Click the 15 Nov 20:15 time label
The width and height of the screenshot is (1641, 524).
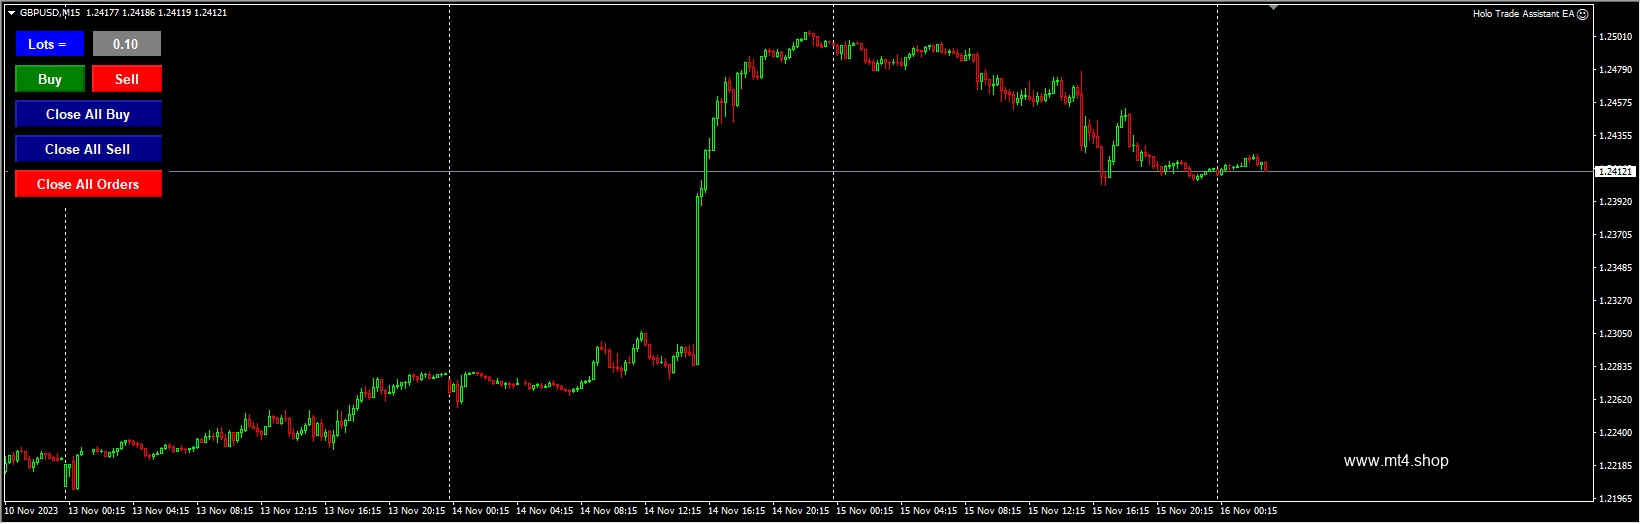1185,511
